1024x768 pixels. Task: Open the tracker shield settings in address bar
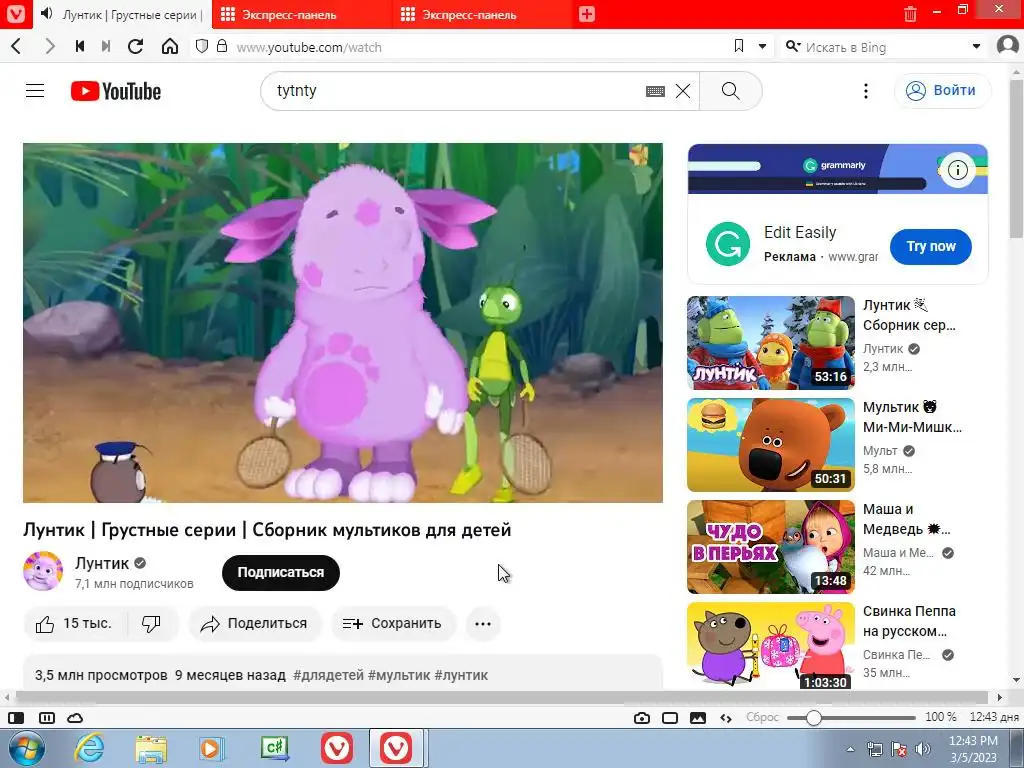[x=202, y=46]
